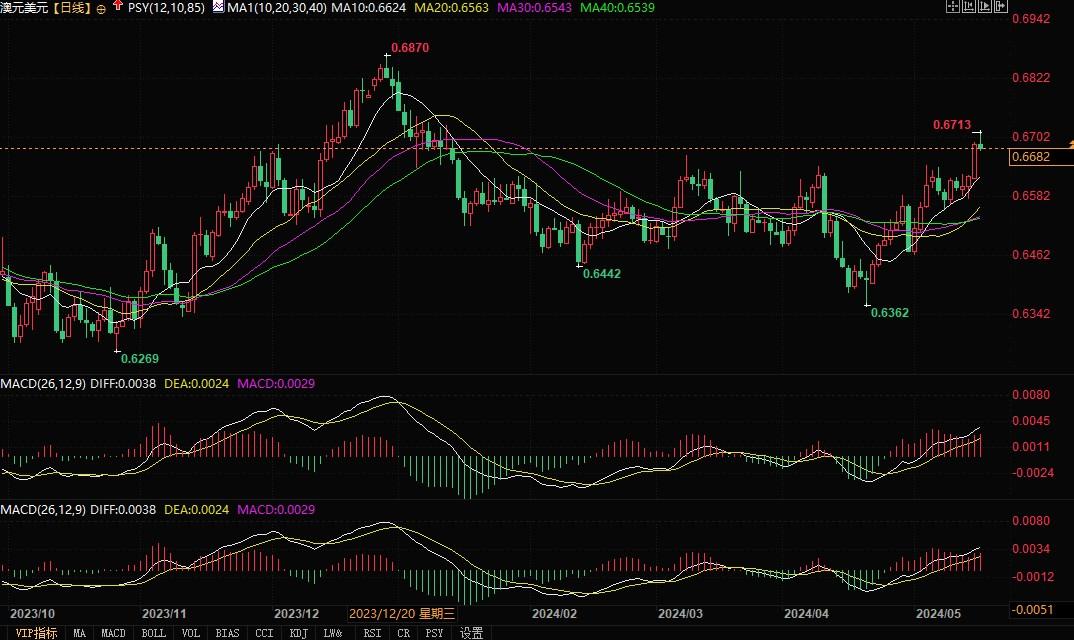
Task: Click the scroll-forward play chart icon
Action: click(x=983, y=7)
